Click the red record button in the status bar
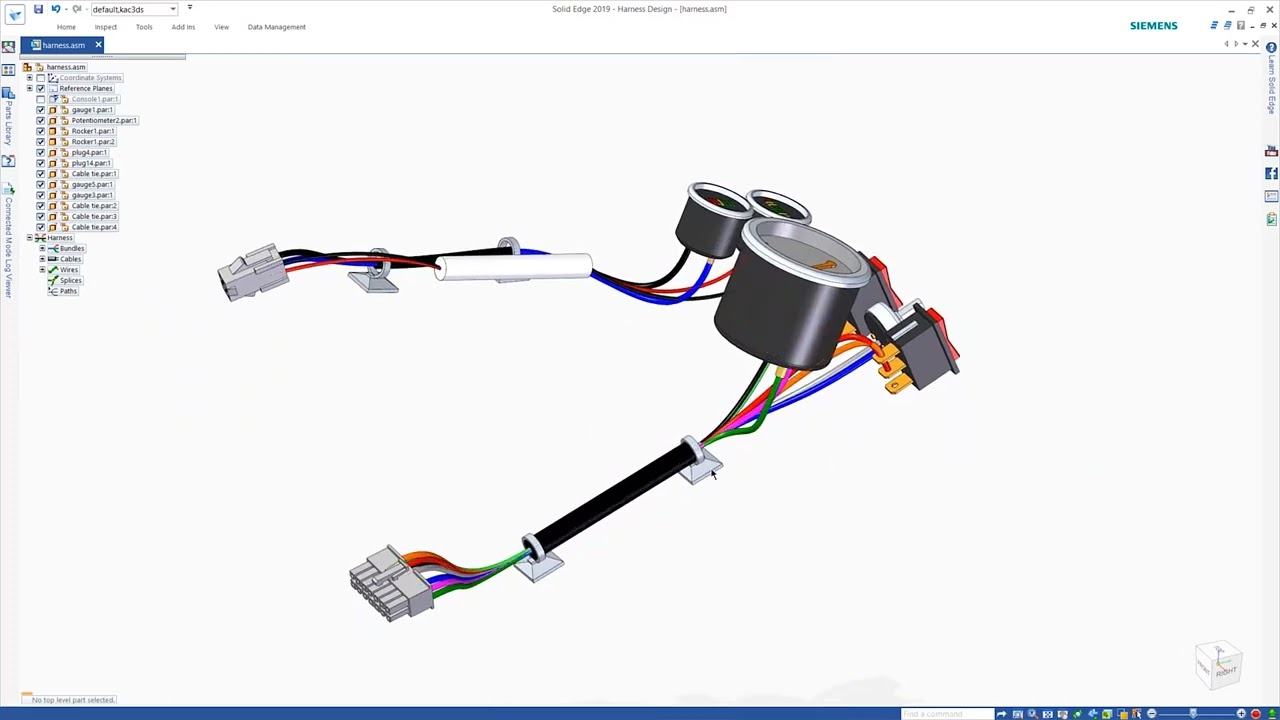 (1255, 713)
